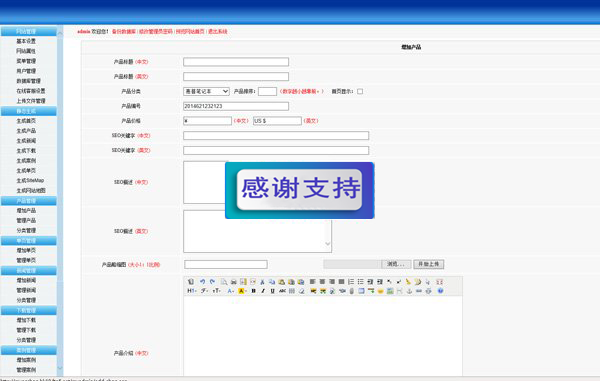Click the 预览网站首页 link

pos(190,31)
